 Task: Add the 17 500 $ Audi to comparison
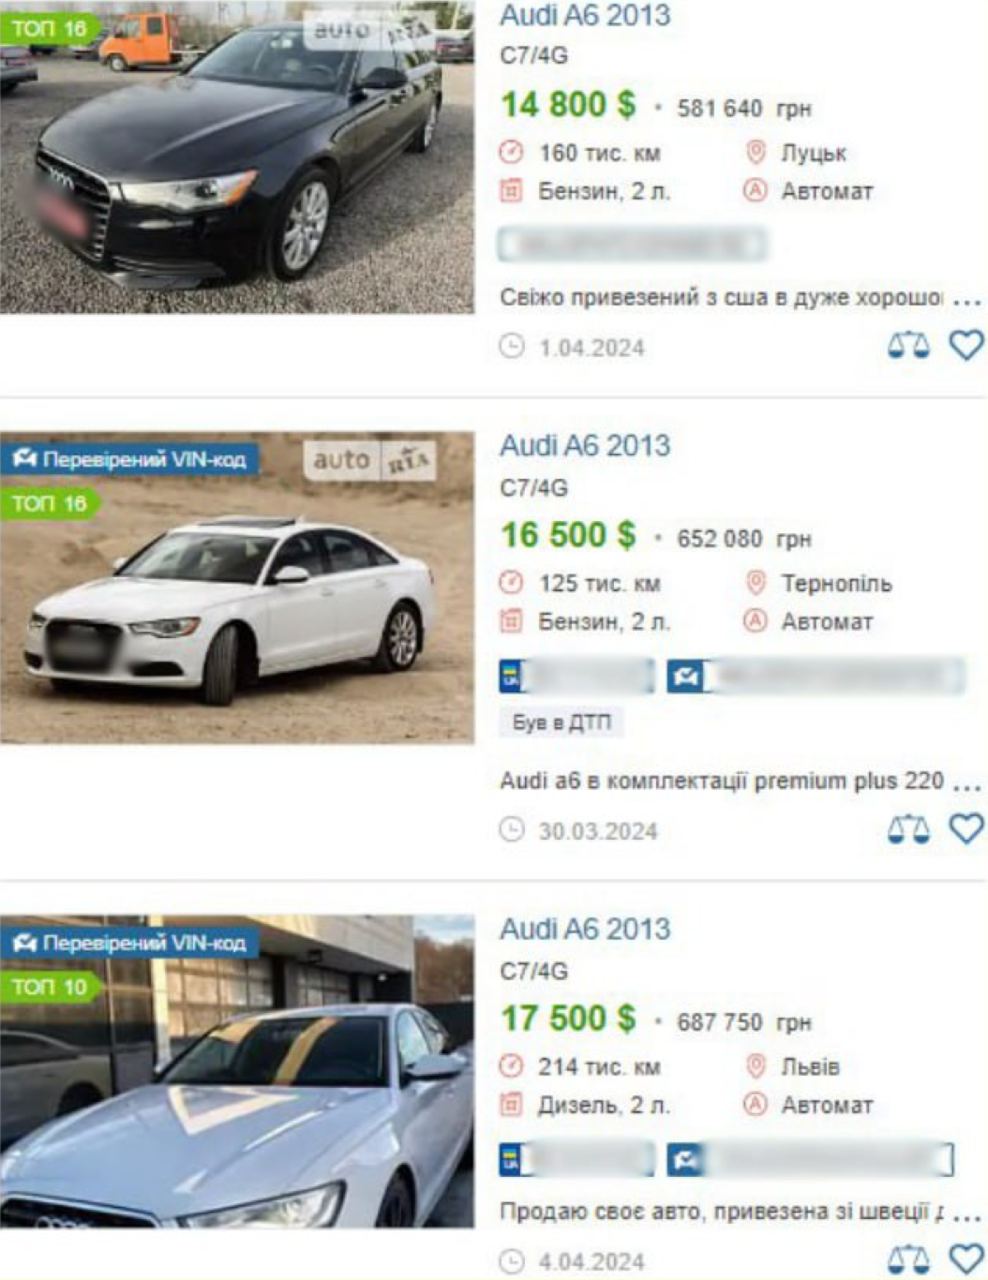pyautogui.click(x=908, y=1259)
